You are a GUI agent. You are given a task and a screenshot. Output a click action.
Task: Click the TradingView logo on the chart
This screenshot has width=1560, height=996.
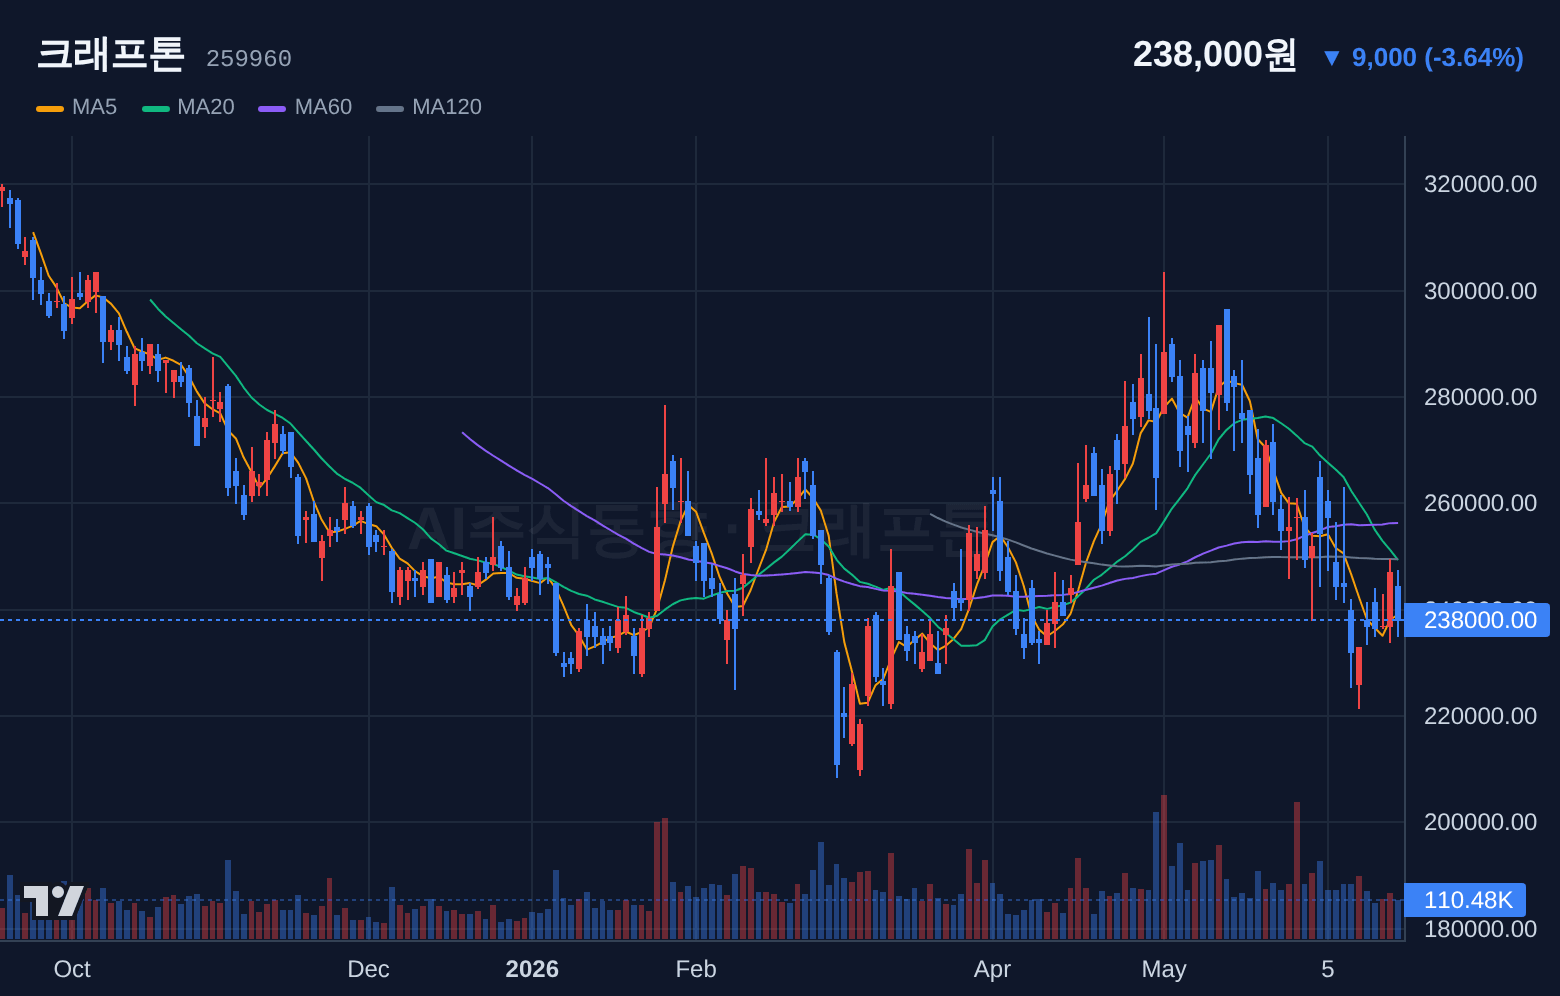(x=54, y=901)
